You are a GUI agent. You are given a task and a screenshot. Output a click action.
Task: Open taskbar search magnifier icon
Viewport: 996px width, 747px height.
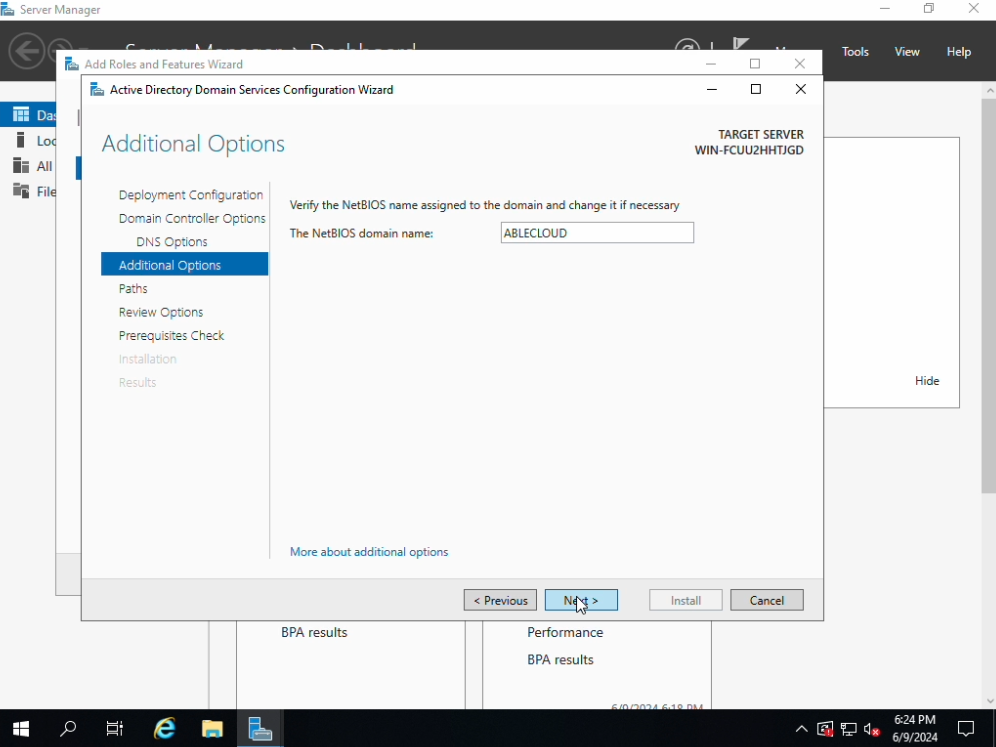coord(68,729)
